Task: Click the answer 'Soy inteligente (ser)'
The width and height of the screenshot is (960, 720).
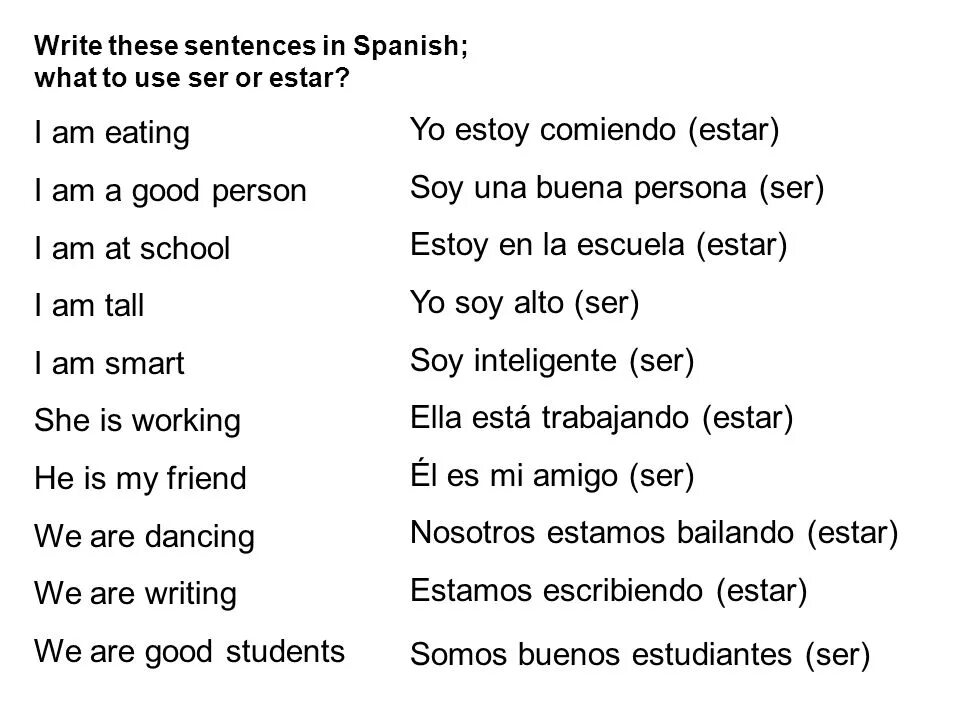Action: click(x=552, y=361)
